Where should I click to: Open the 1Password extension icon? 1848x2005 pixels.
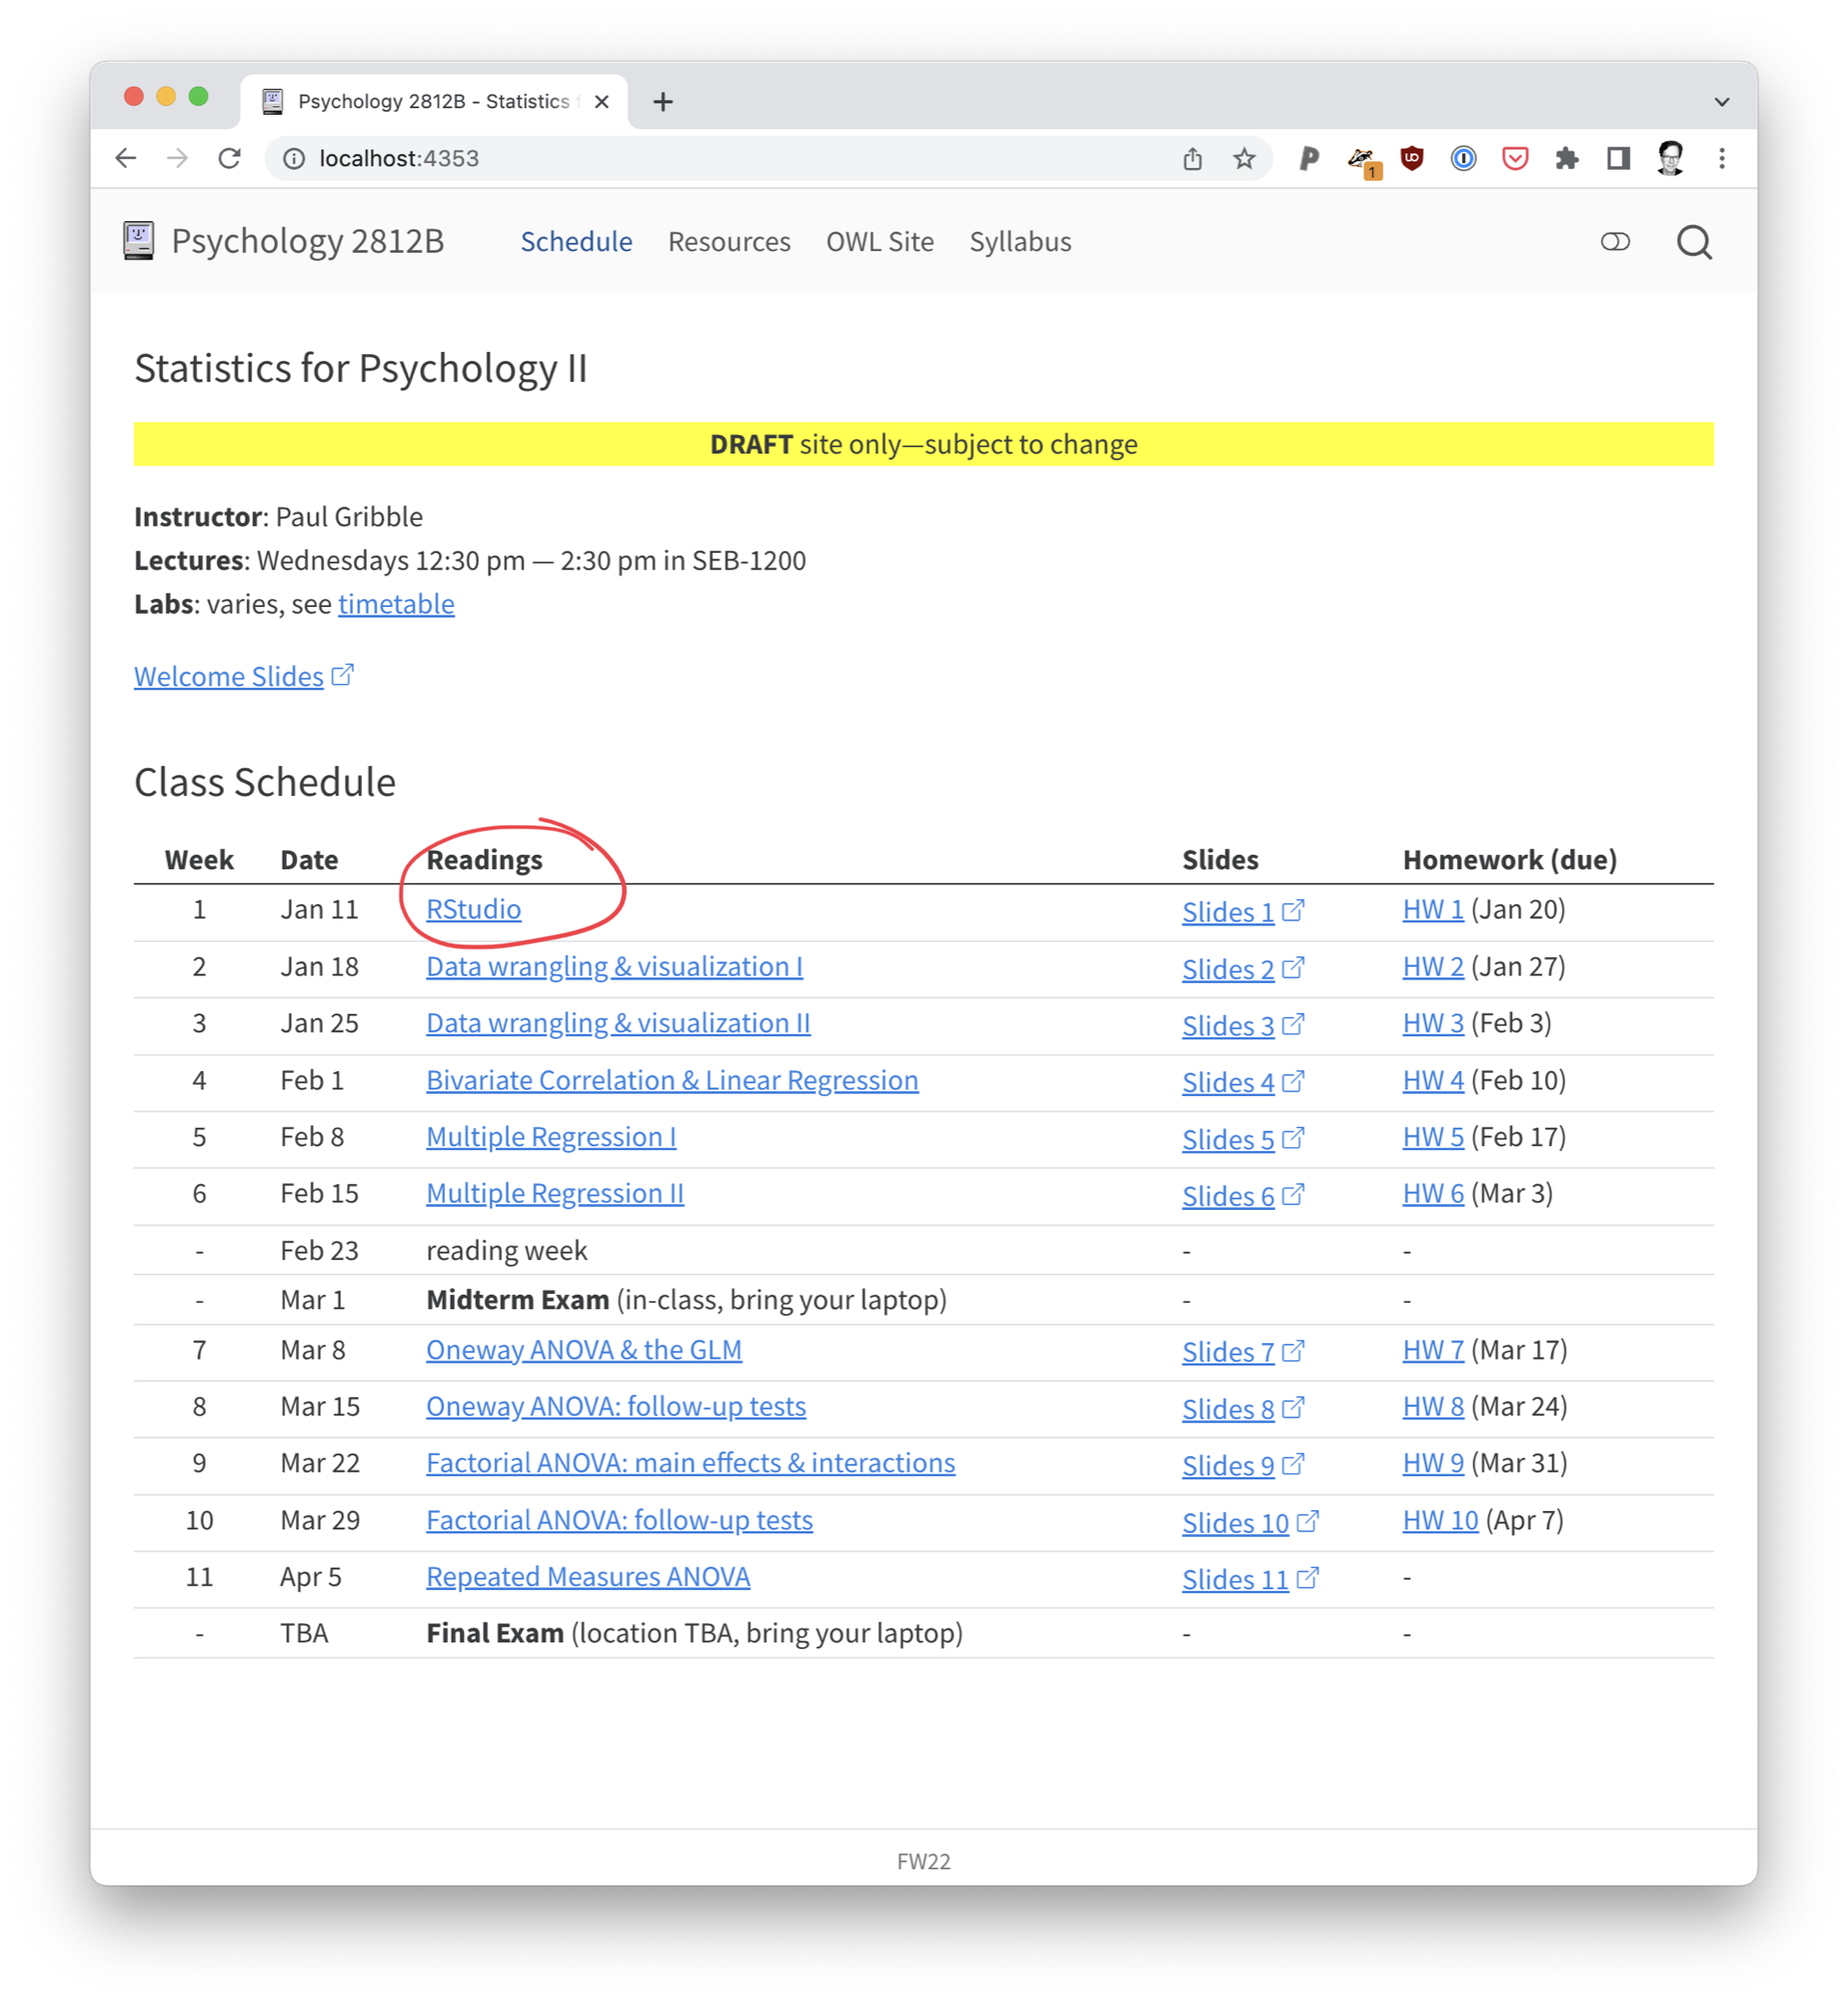click(1462, 159)
